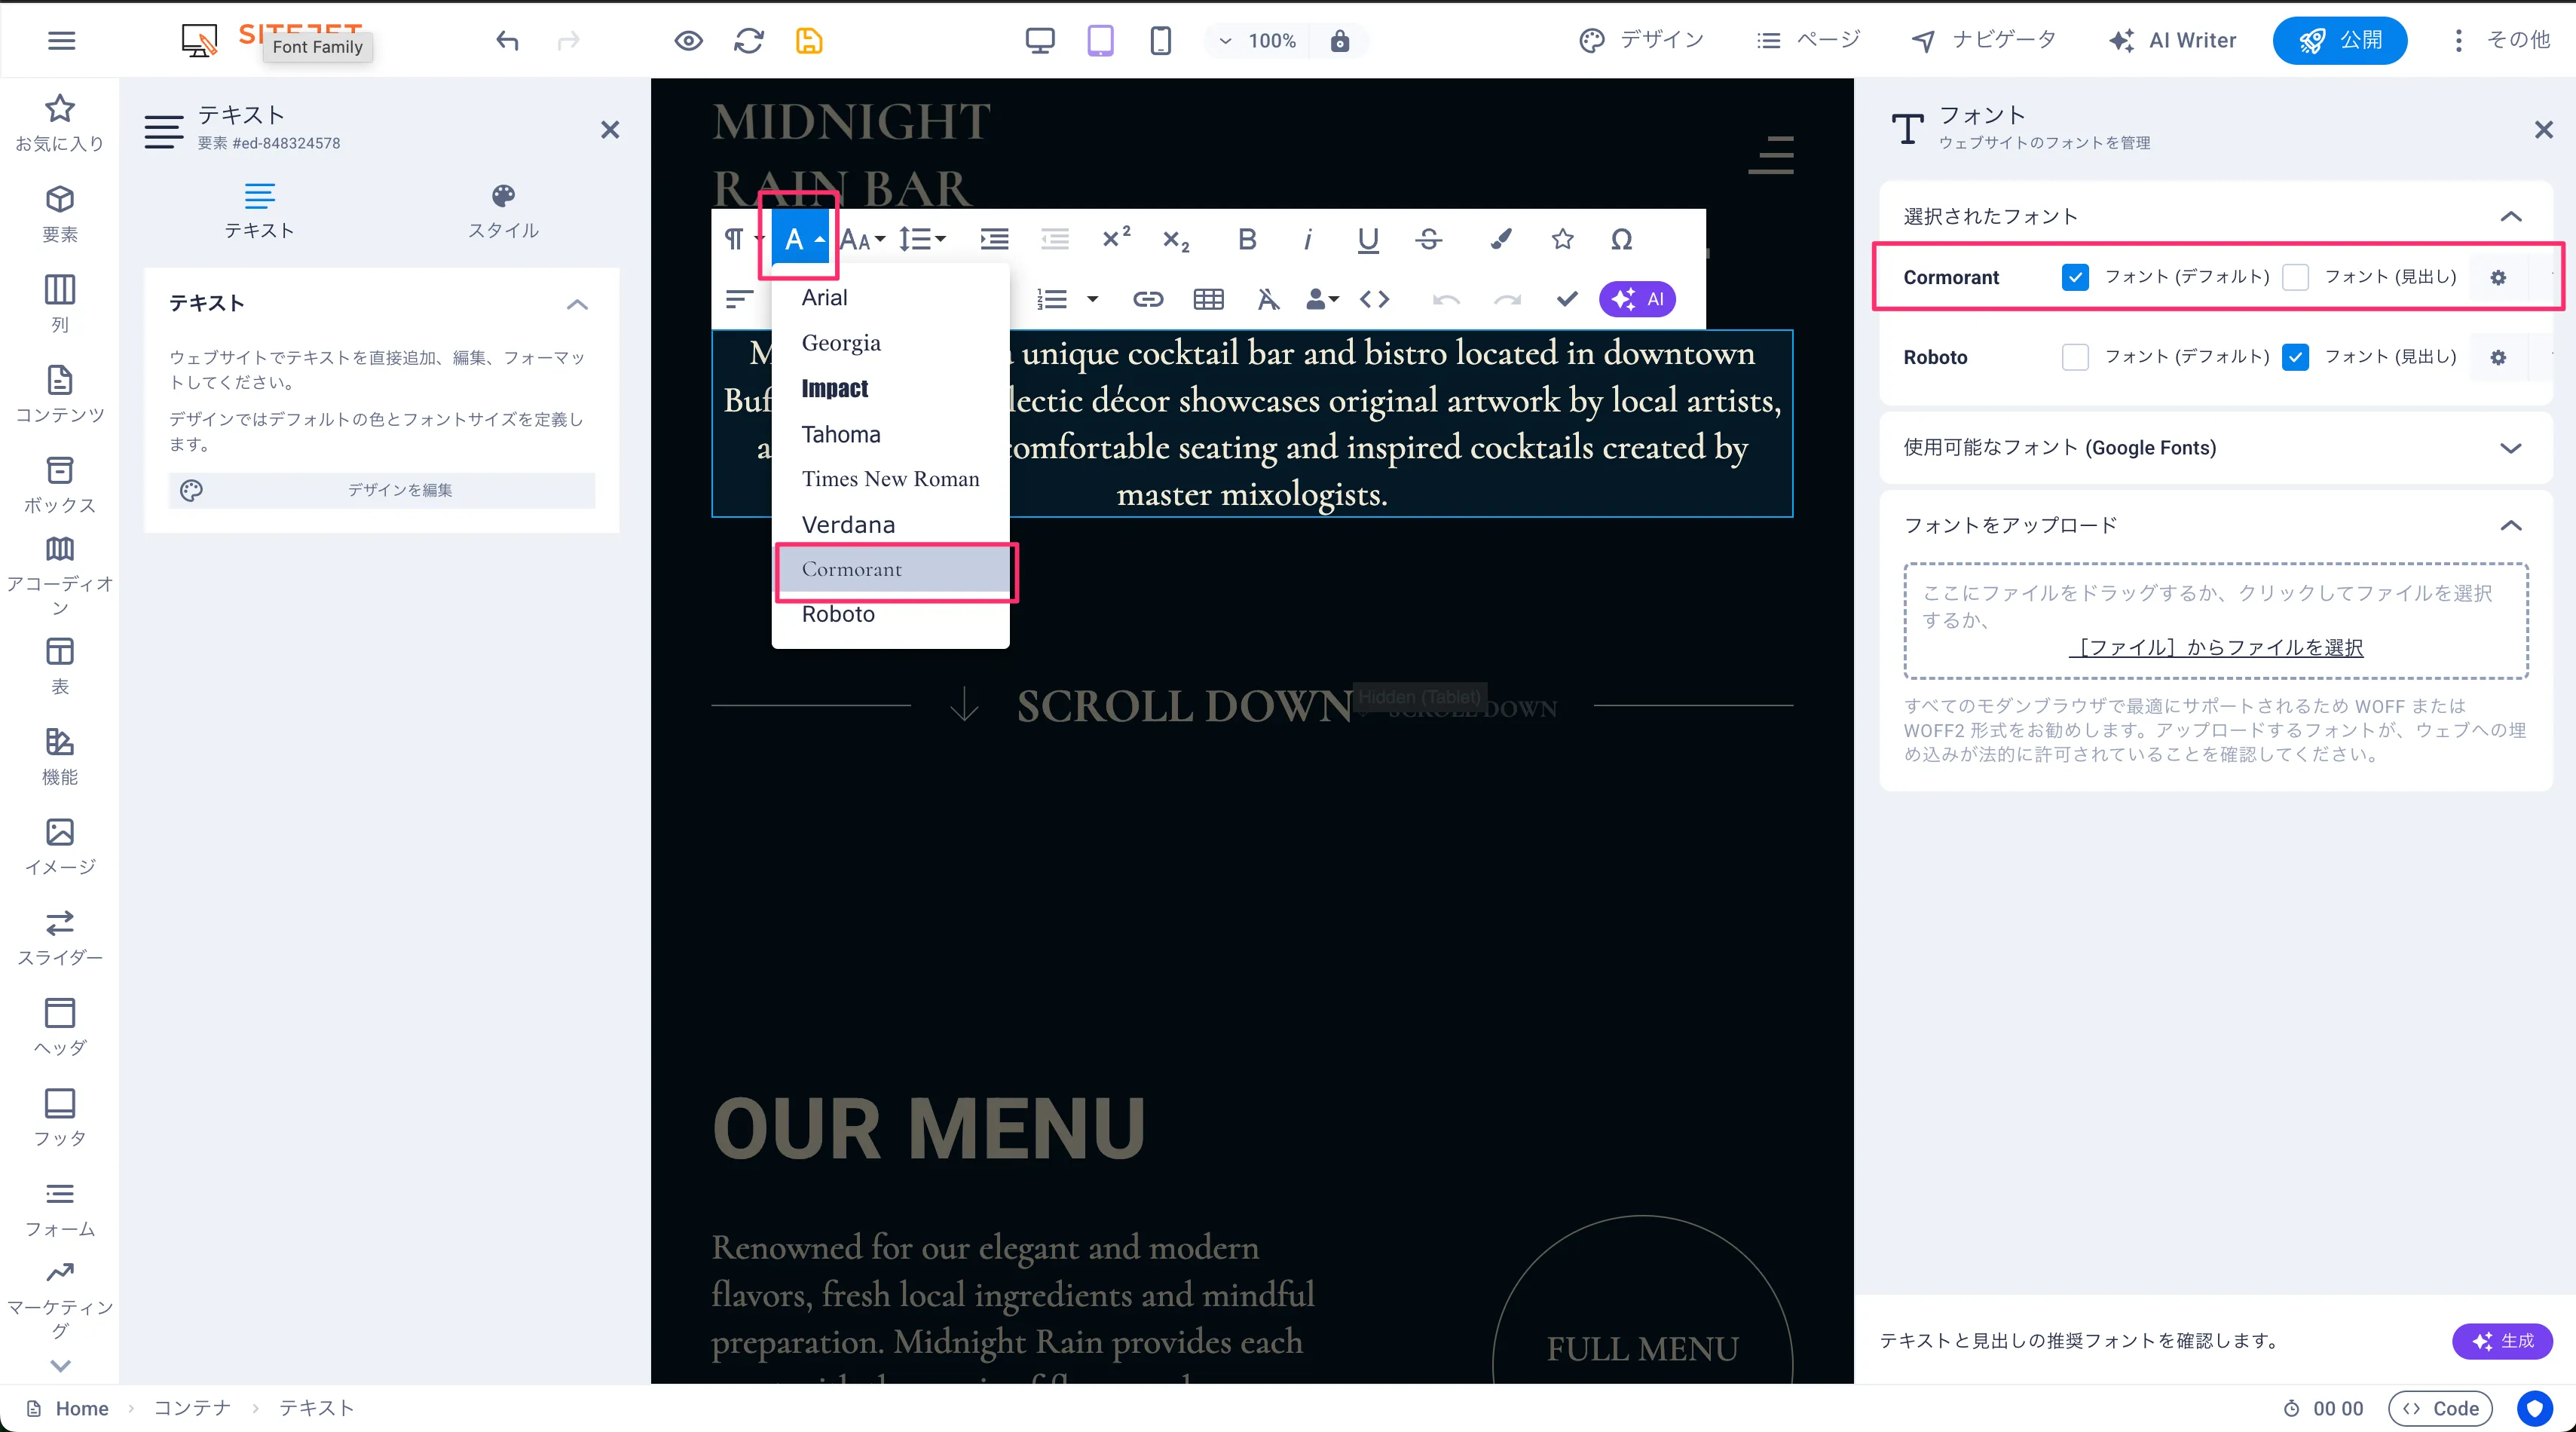The height and width of the screenshot is (1432, 2576).
Task: Open the ordered list dropdown arrow
Action: pos(1092,299)
